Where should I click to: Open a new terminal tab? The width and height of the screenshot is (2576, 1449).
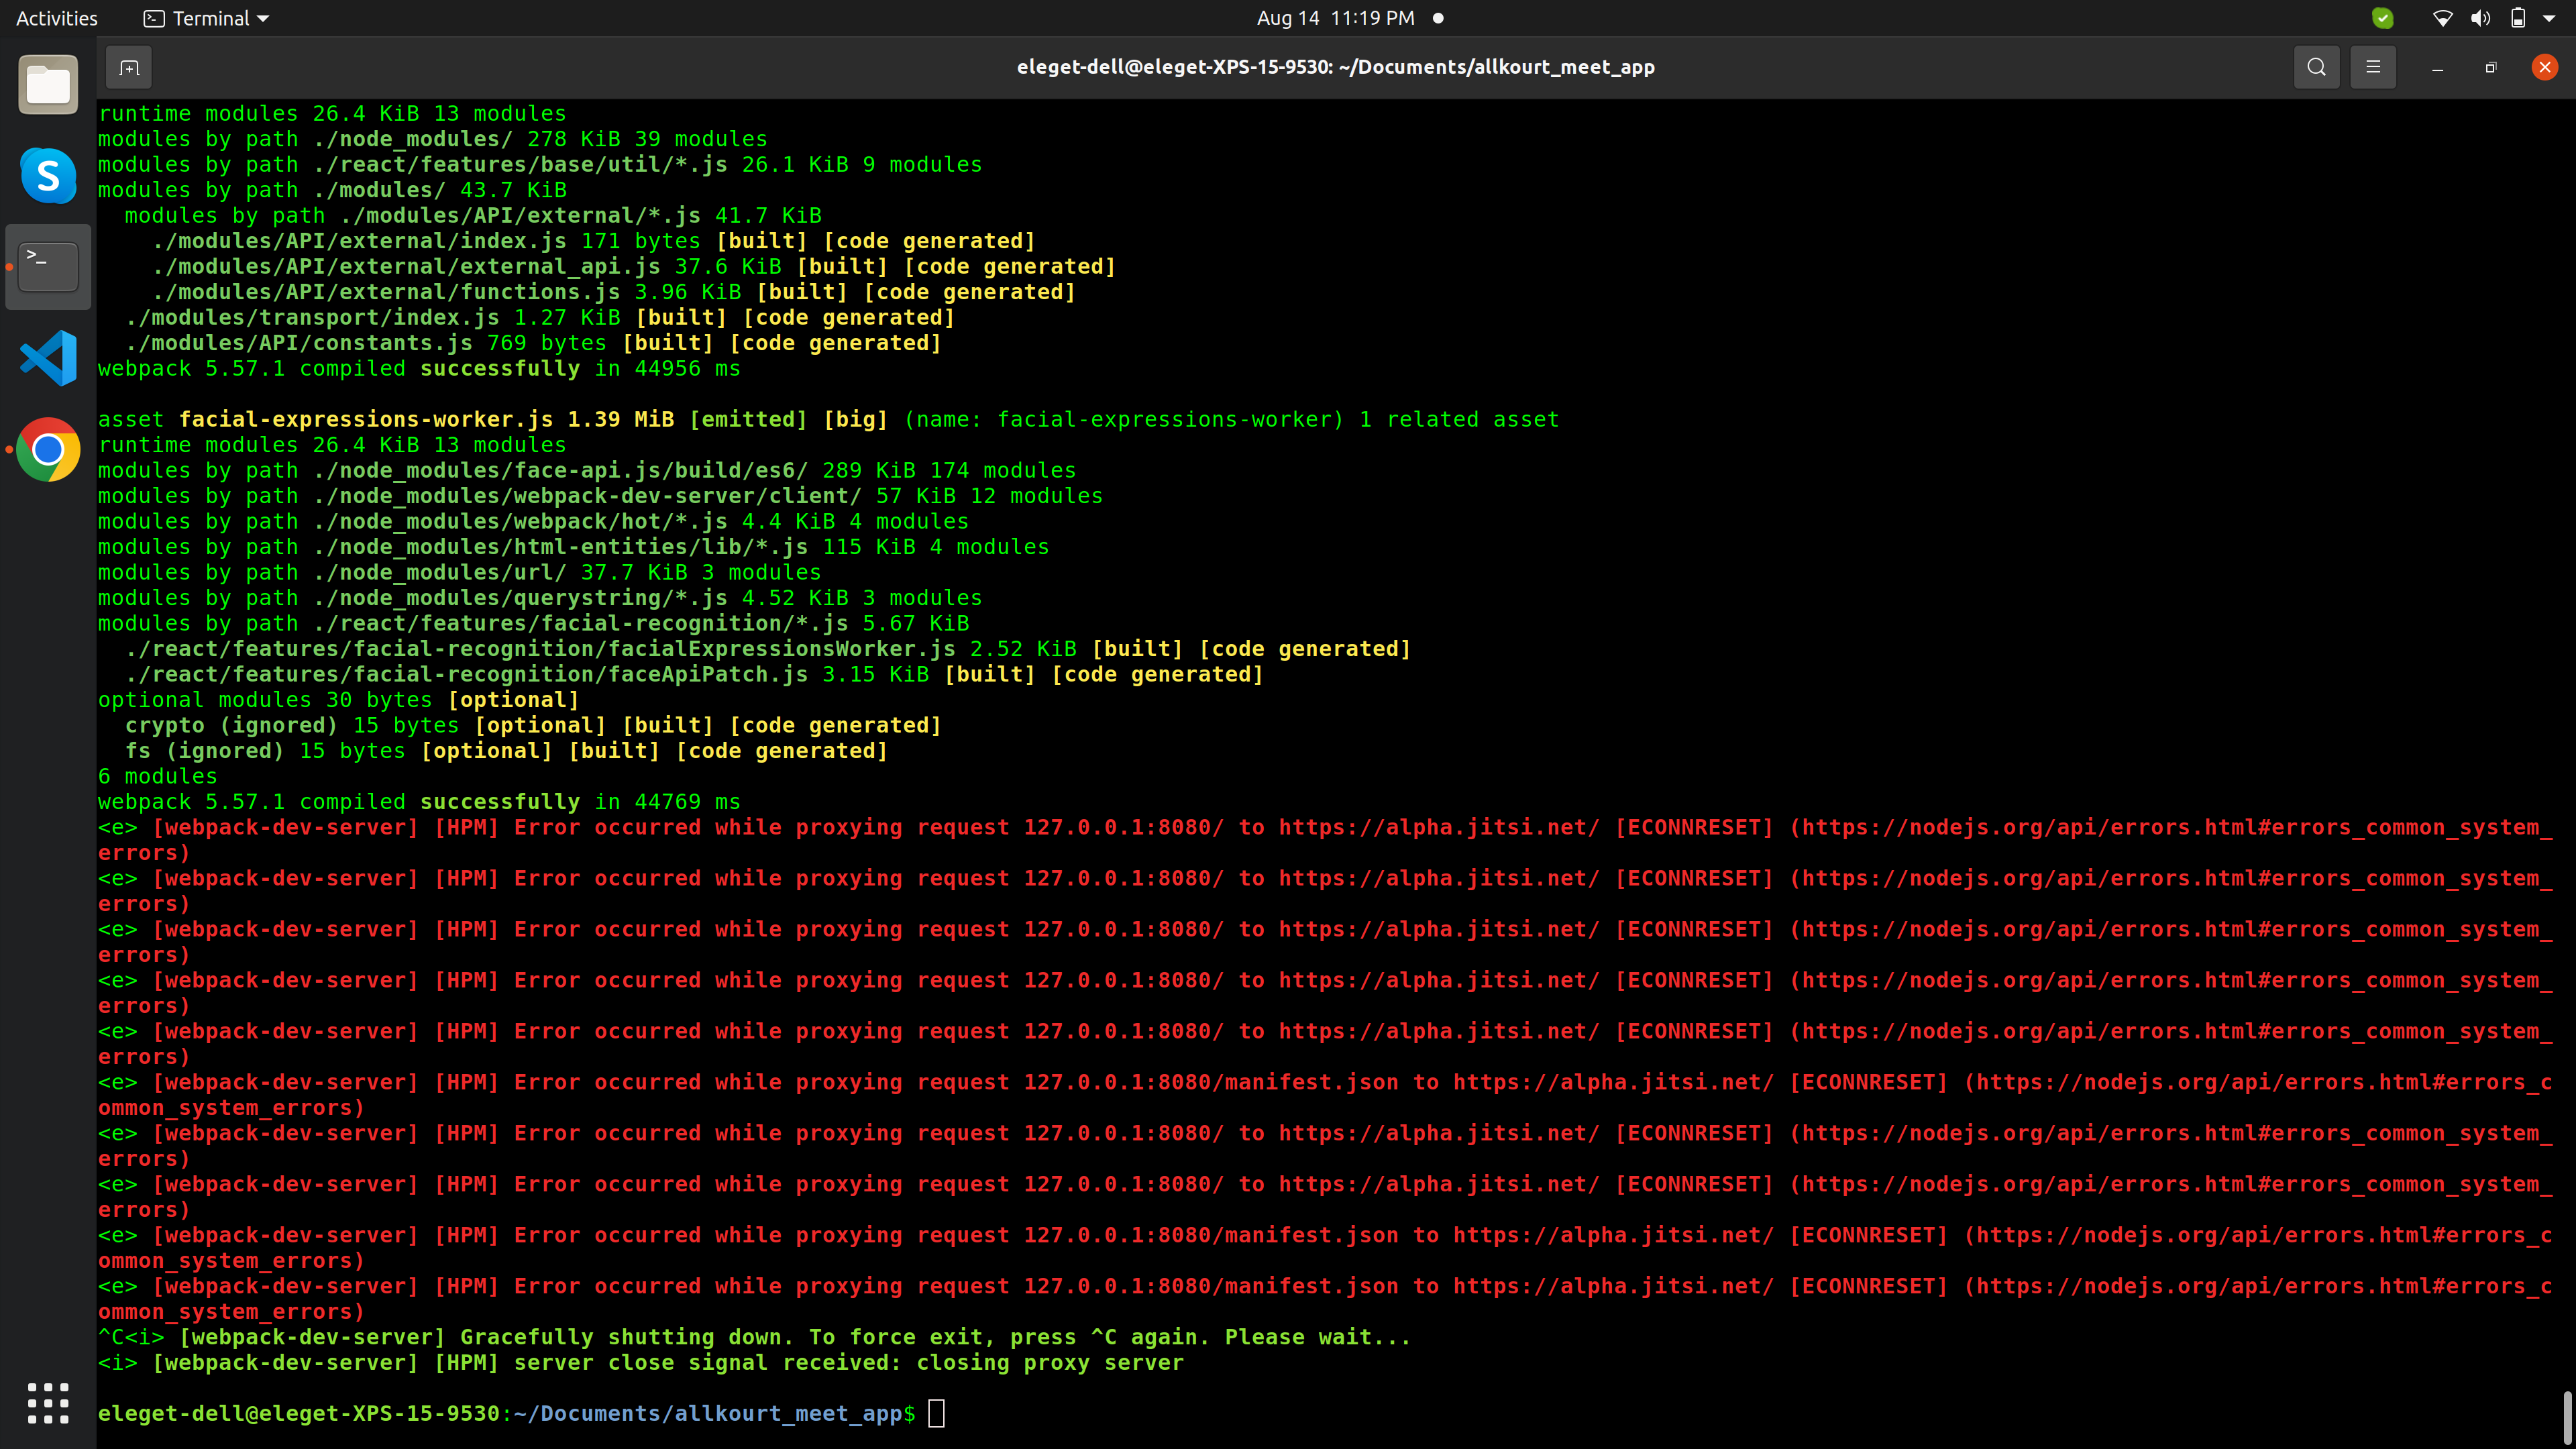pyautogui.click(x=129, y=67)
